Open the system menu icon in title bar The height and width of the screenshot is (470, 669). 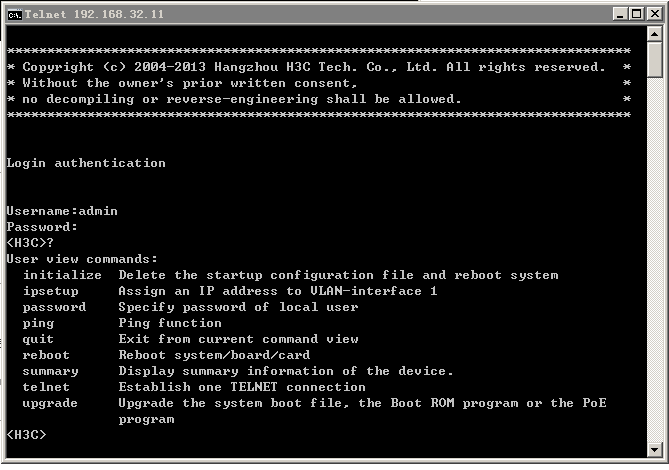coord(14,14)
